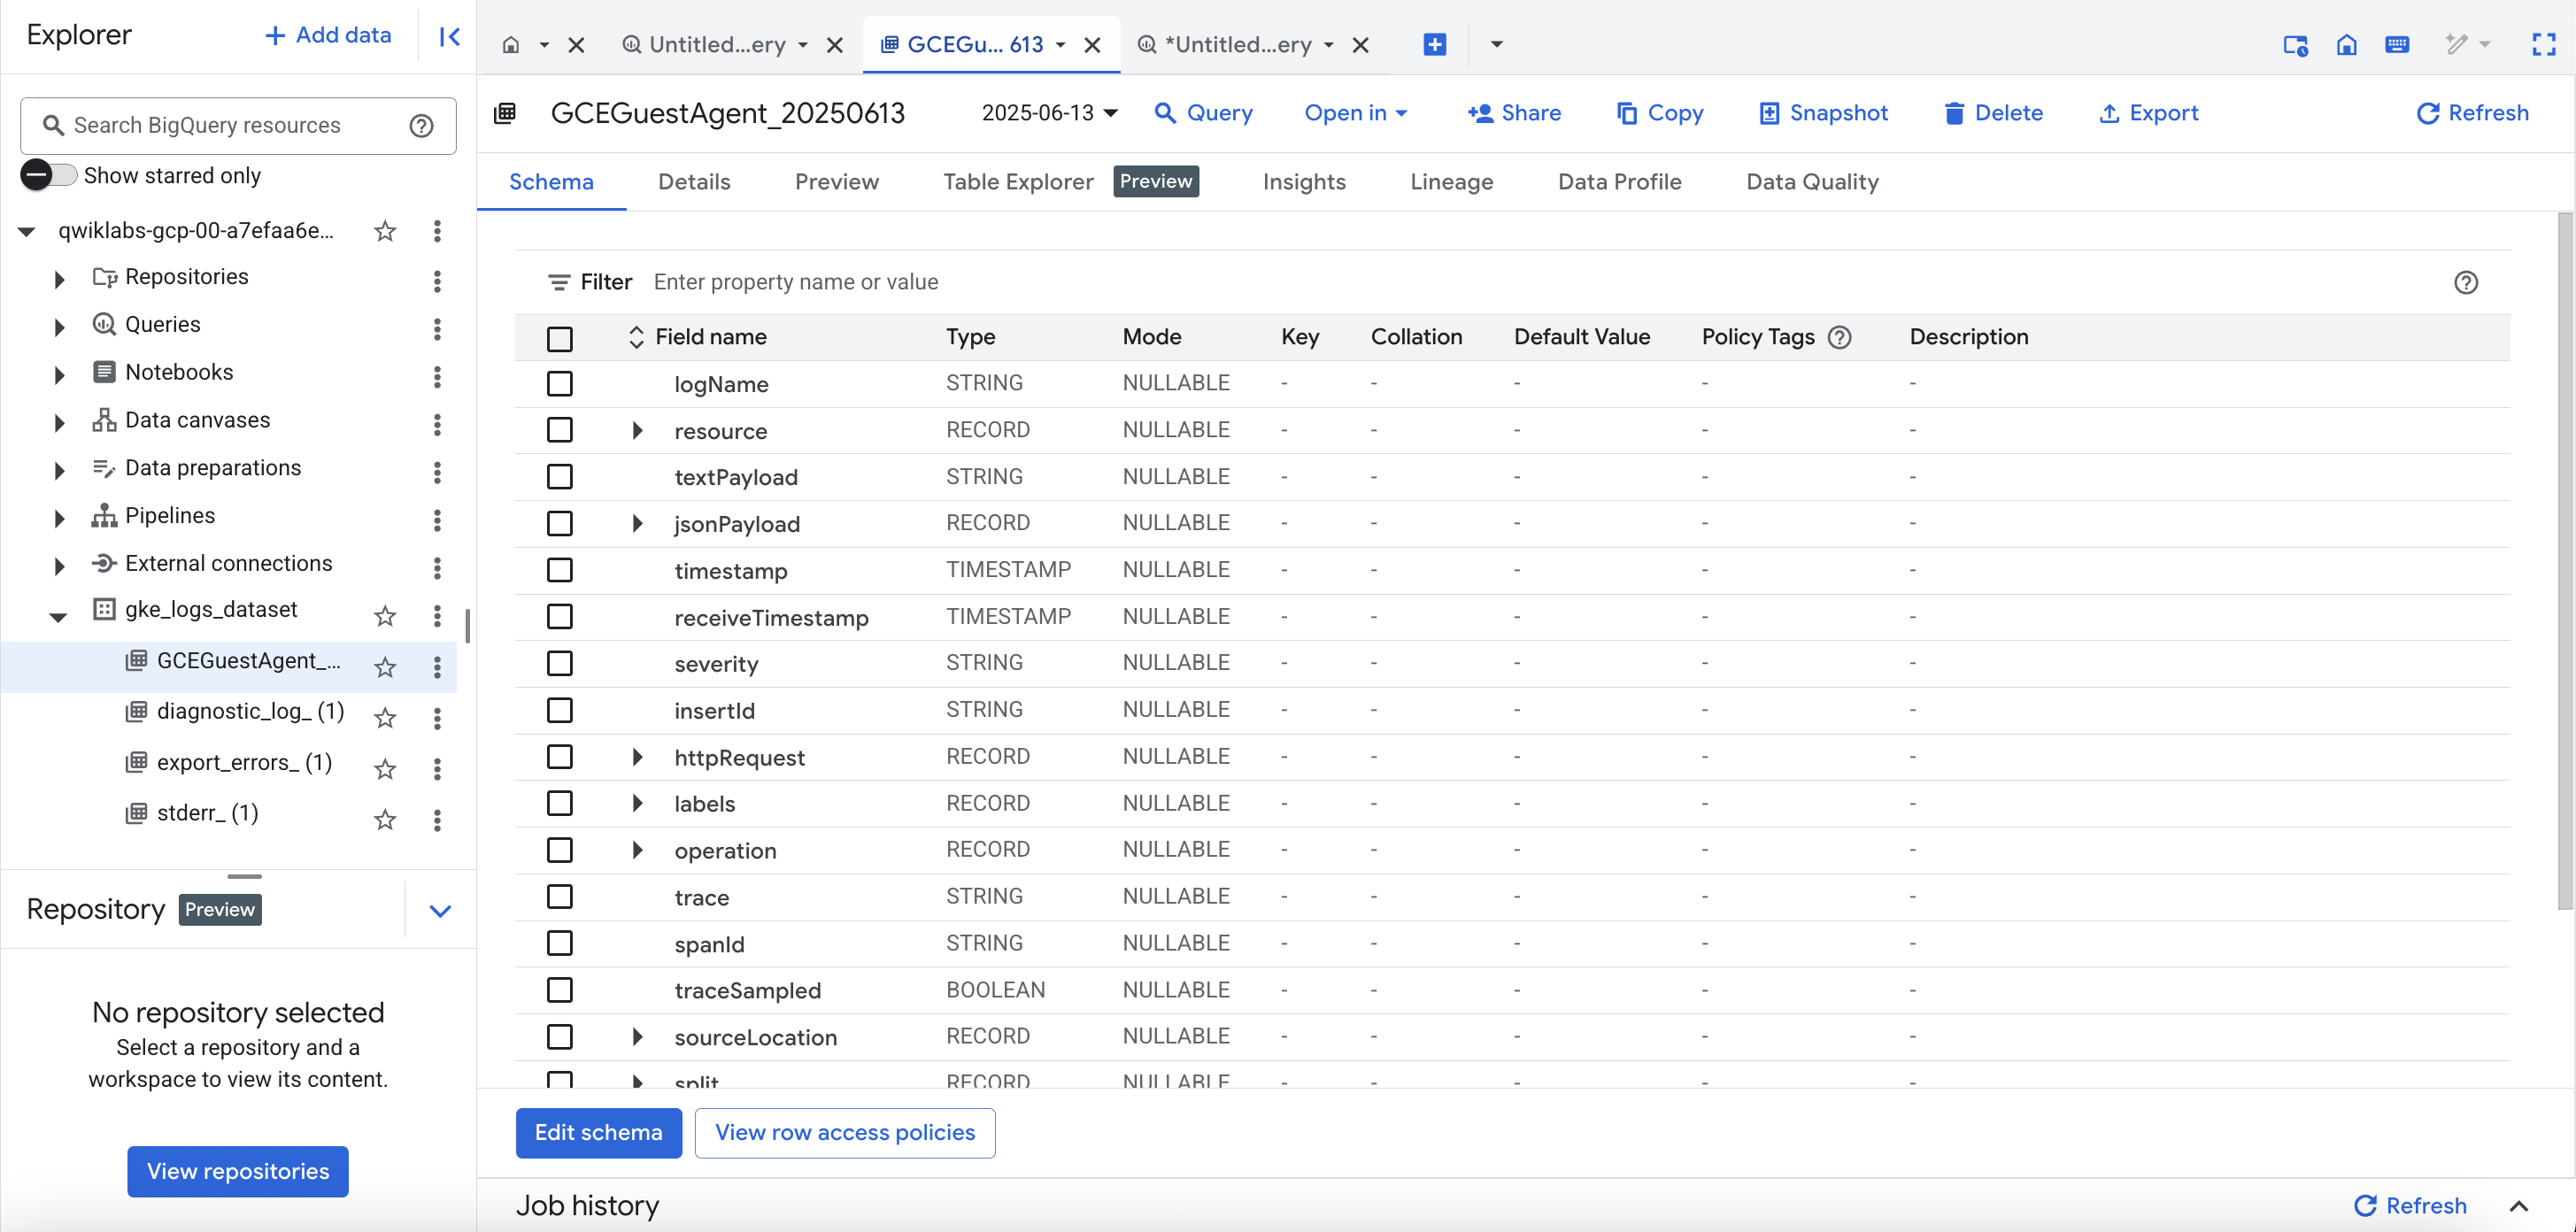This screenshot has width=2576, height=1232.
Task: Check the timestamp field checkbox
Action: coord(560,570)
